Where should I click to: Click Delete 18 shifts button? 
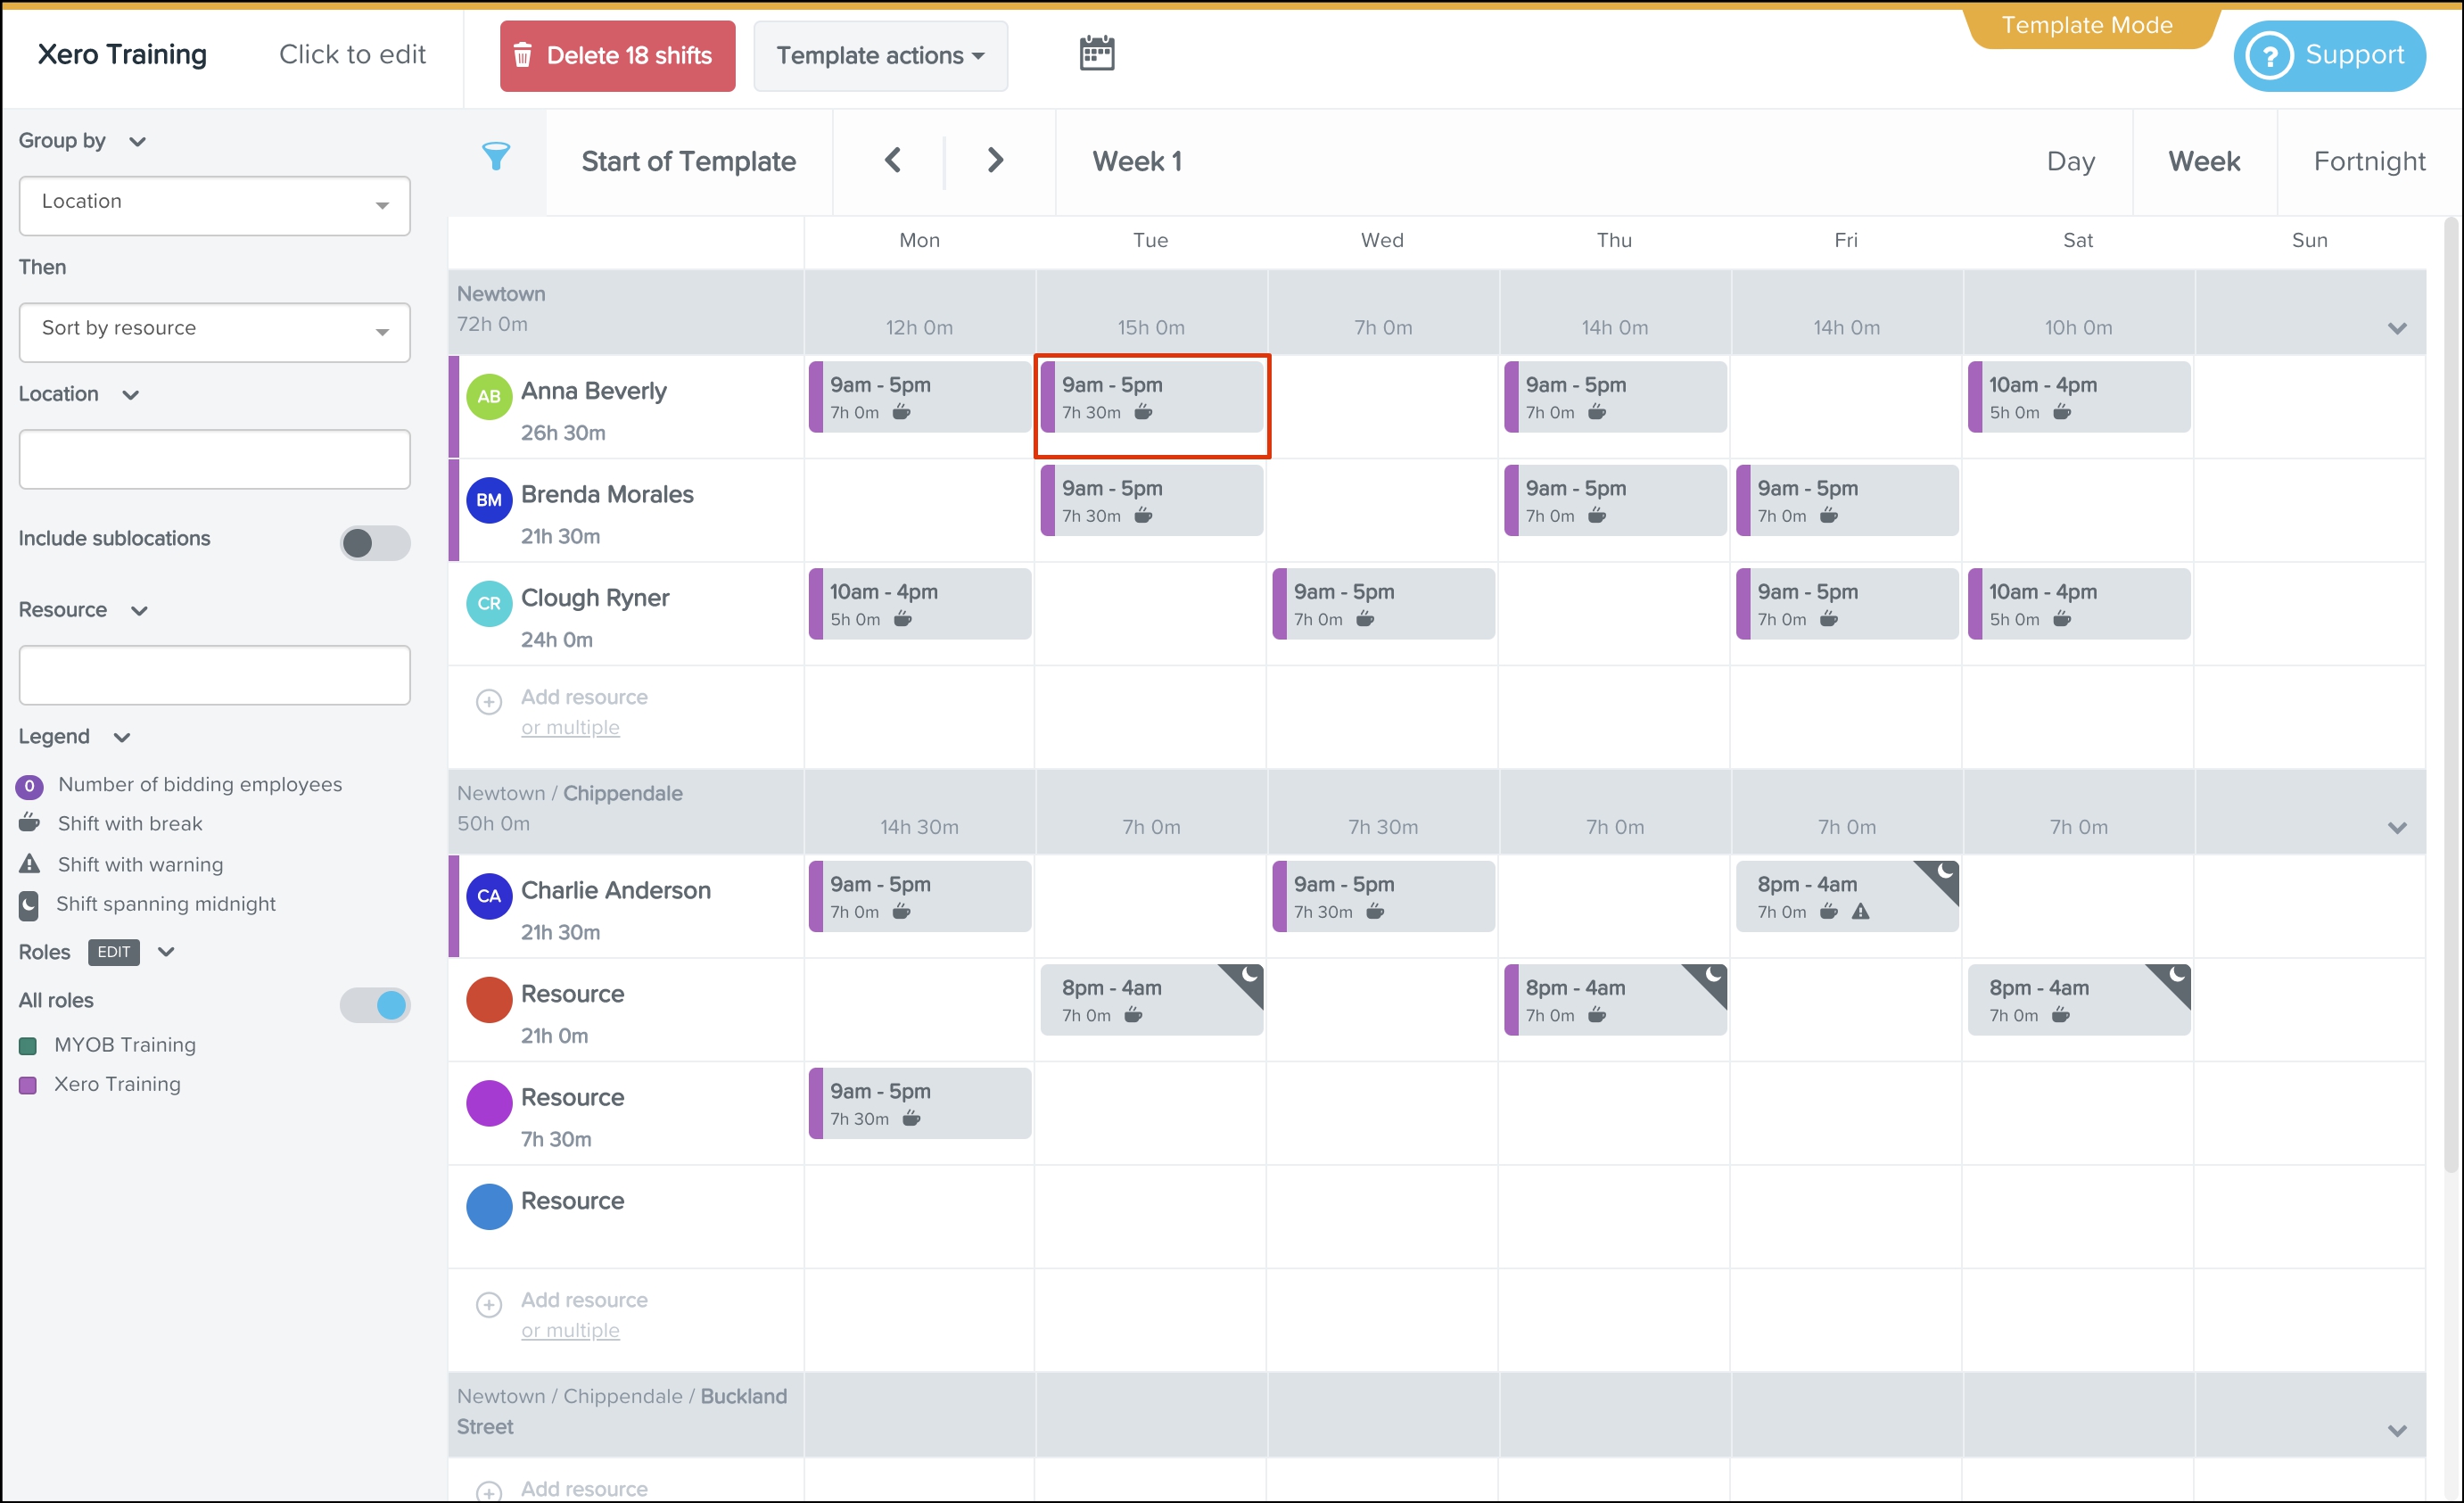tap(617, 56)
